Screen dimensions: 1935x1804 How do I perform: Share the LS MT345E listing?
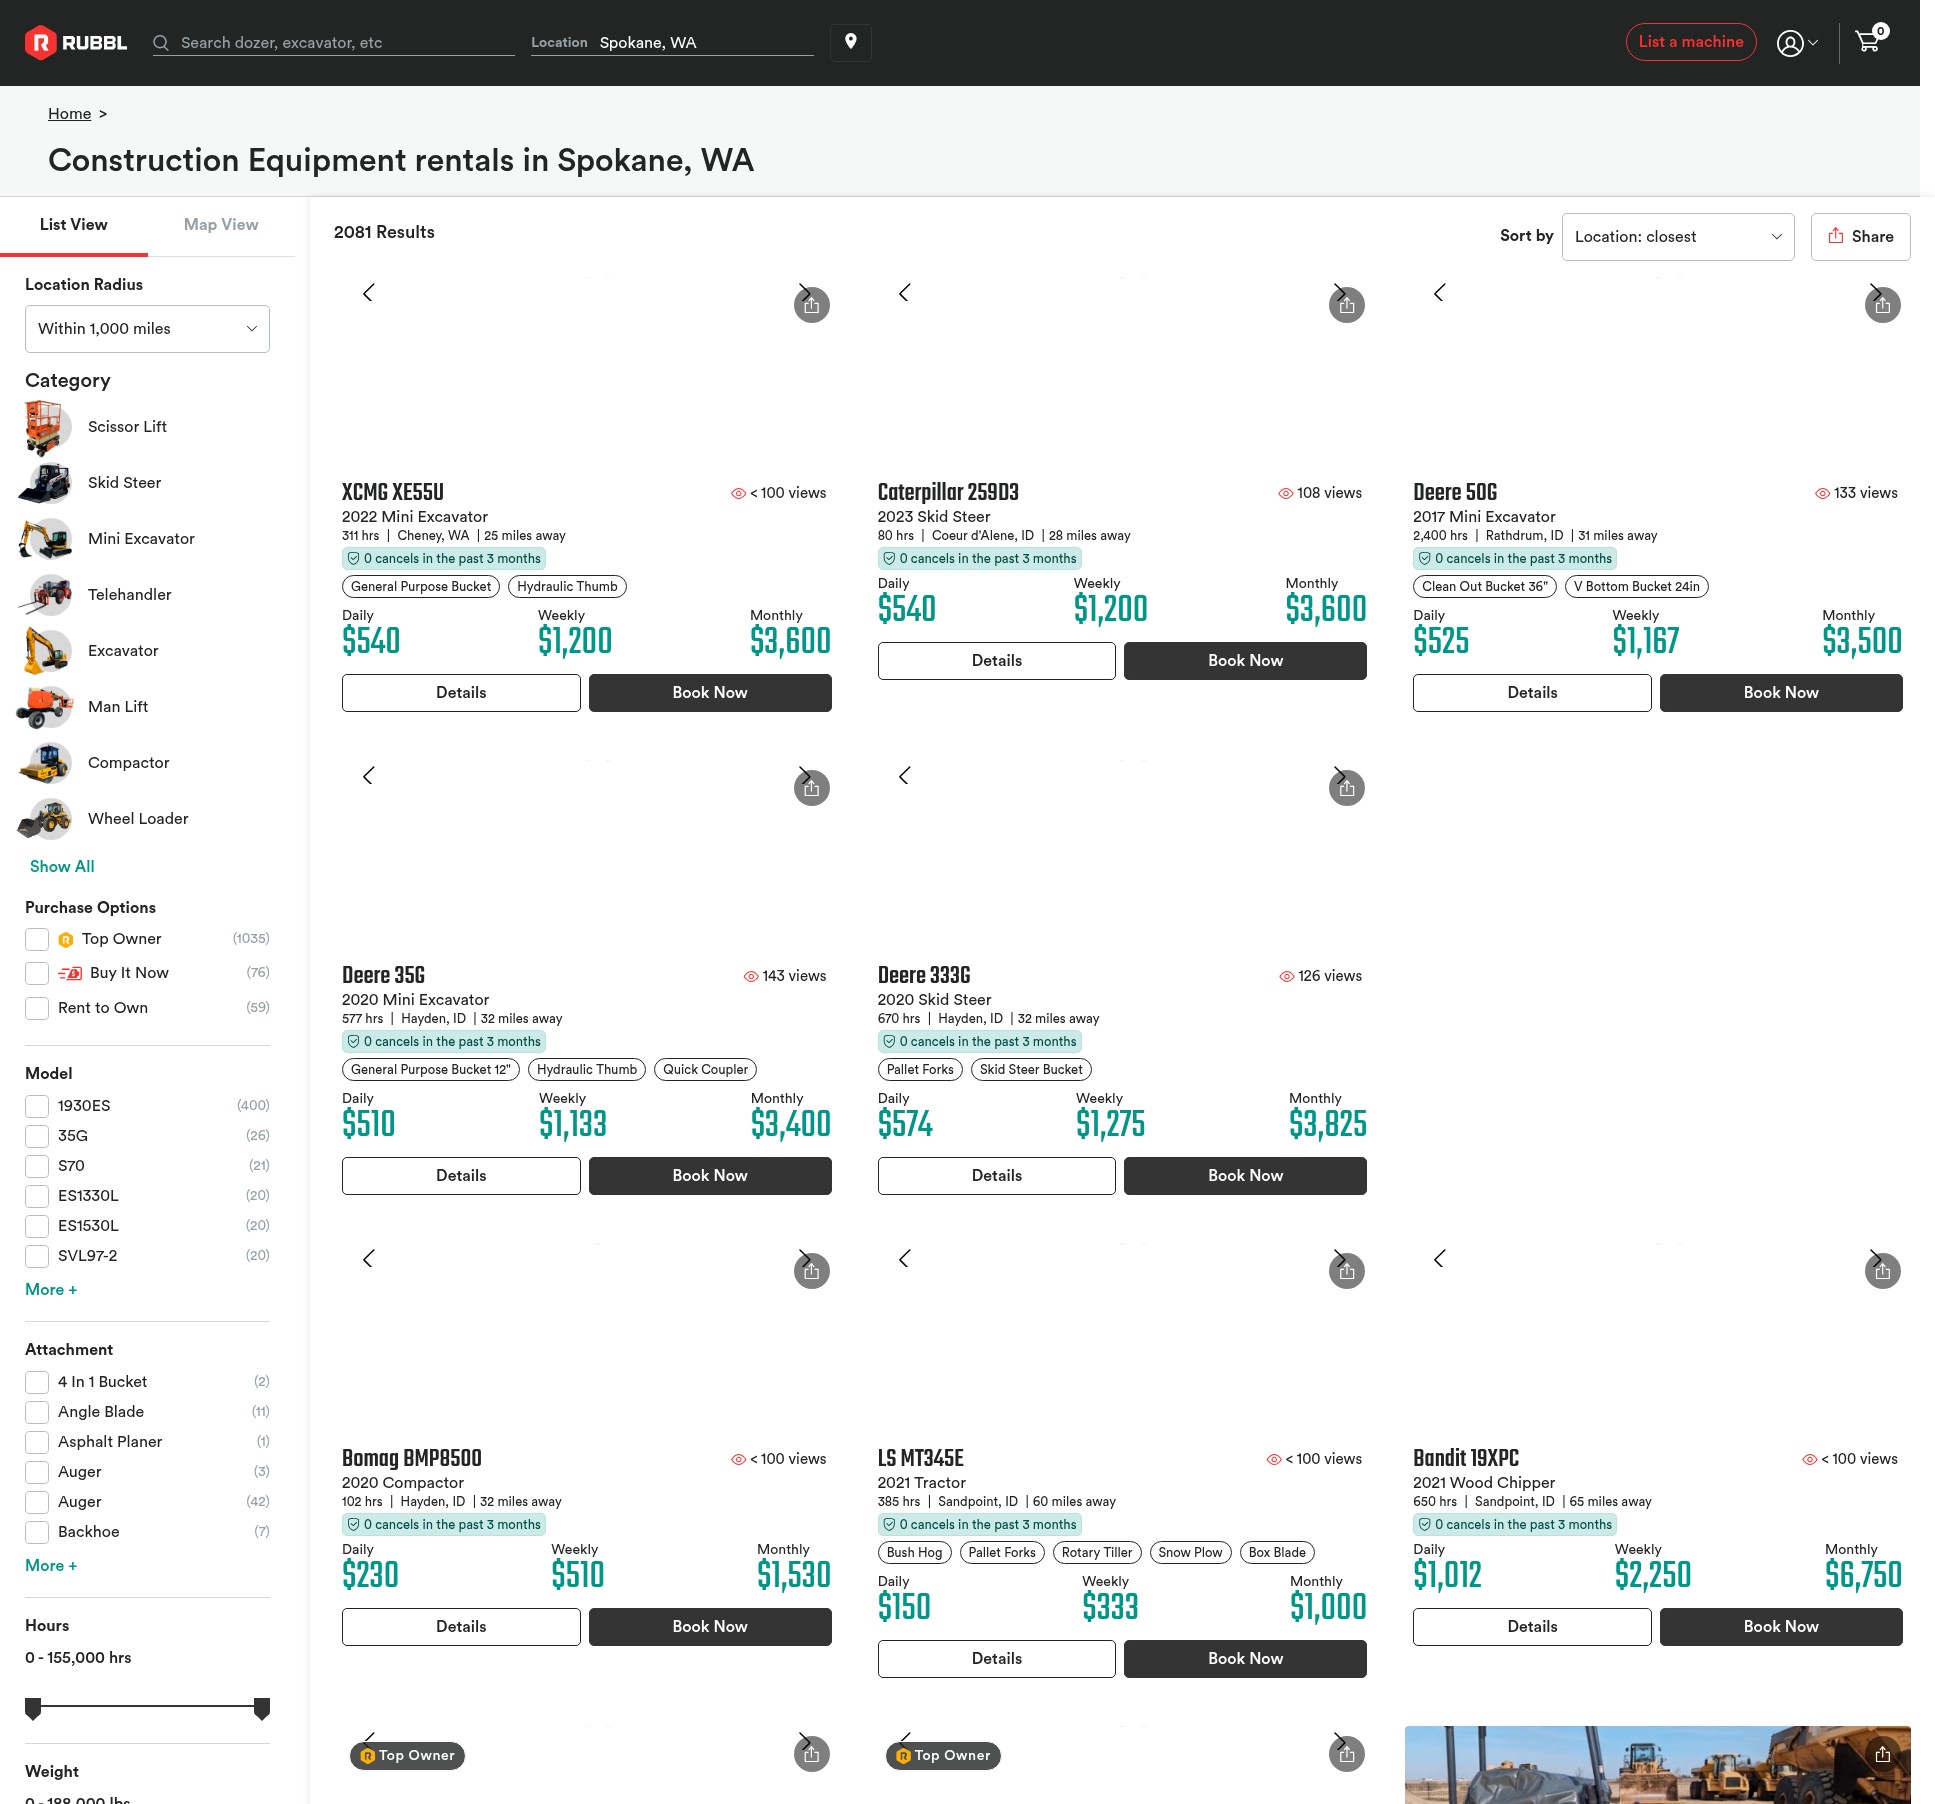pyautogui.click(x=1347, y=1271)
